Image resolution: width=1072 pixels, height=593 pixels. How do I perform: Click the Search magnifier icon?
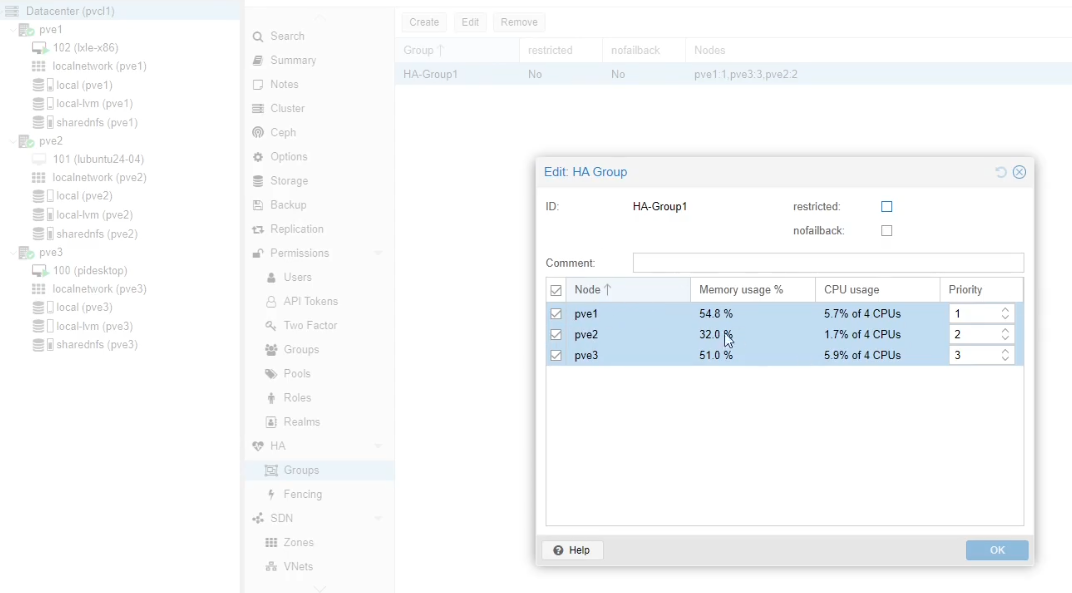258,37
